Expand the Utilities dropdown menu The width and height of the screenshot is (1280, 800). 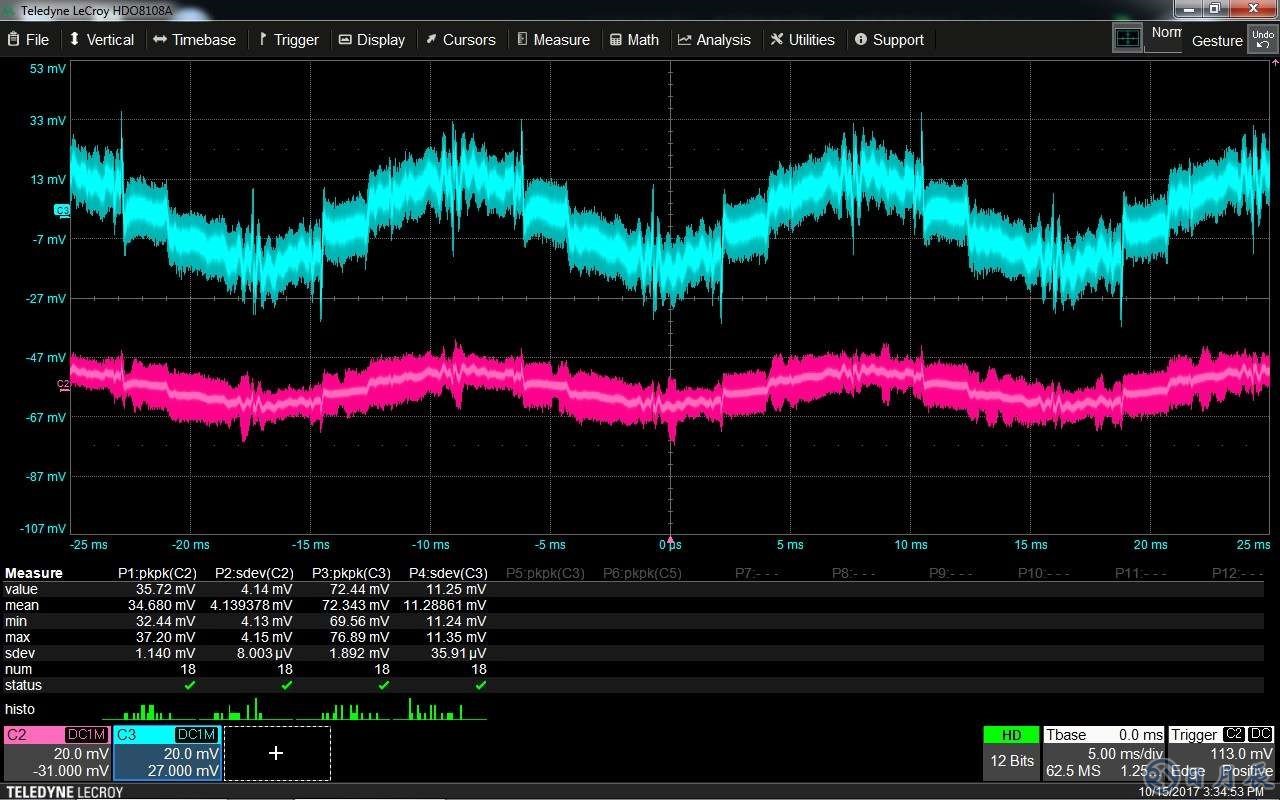[x=802, y=40]
